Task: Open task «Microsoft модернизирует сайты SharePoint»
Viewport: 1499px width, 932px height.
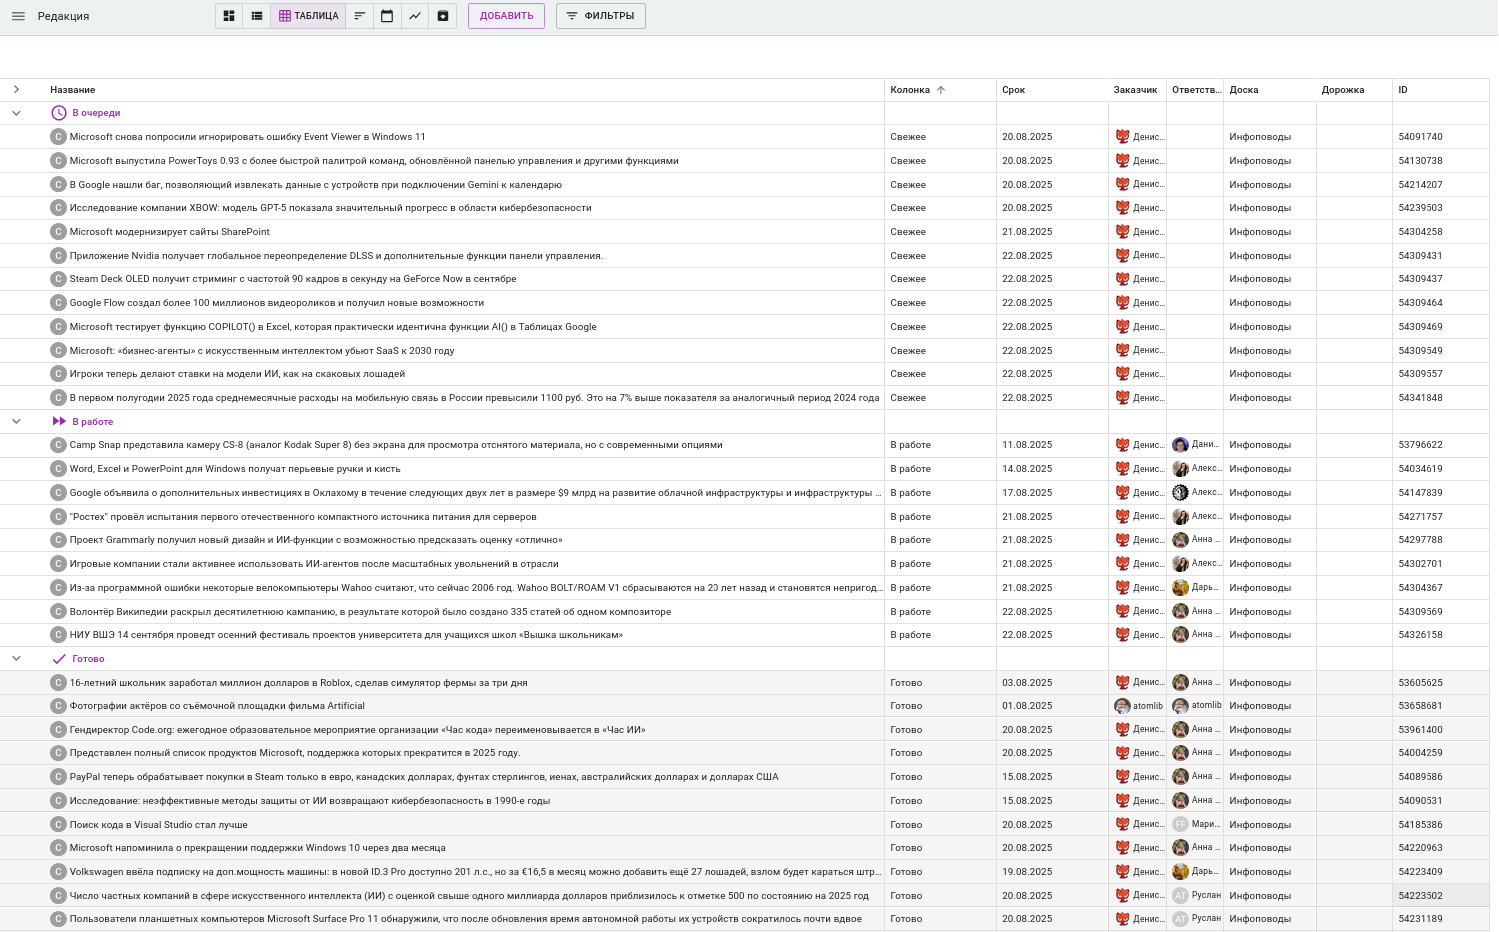Action: pos(170,232)
